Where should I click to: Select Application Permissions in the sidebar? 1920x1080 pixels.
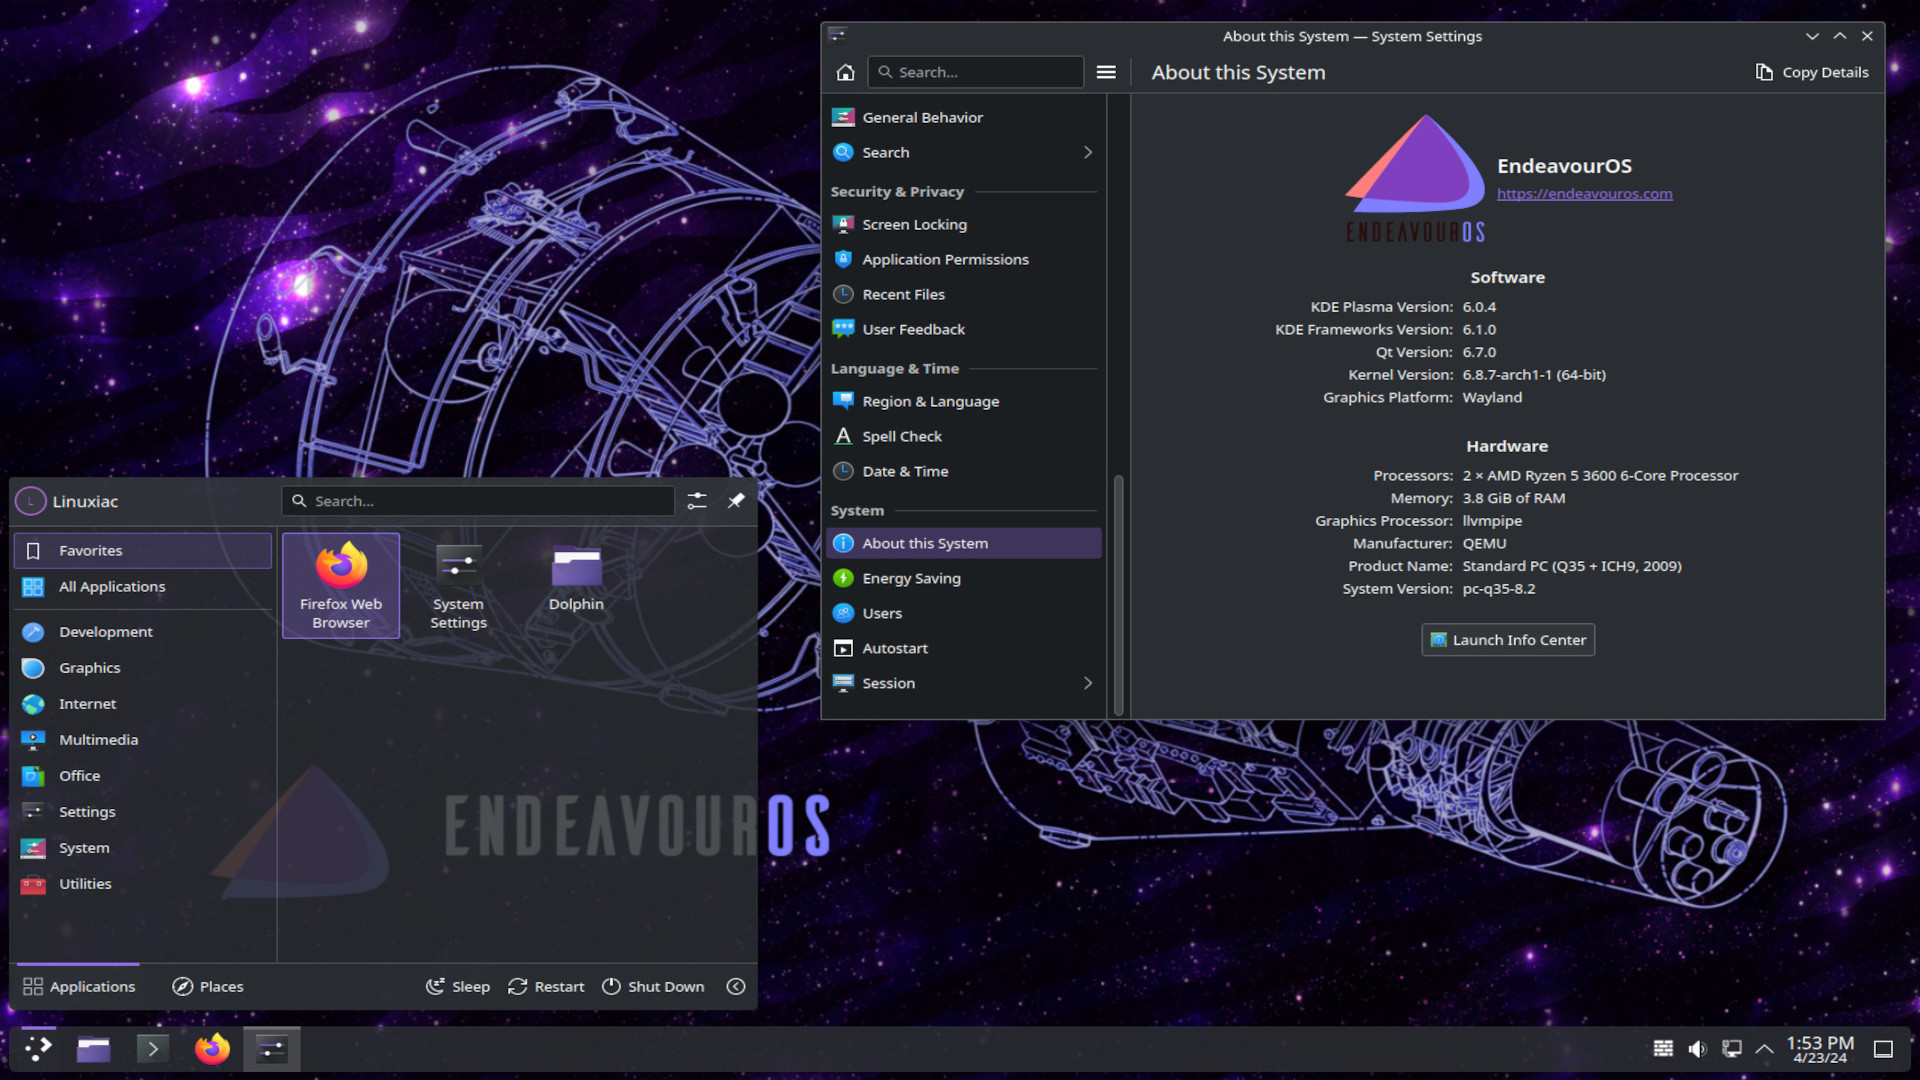pos(945,259)
